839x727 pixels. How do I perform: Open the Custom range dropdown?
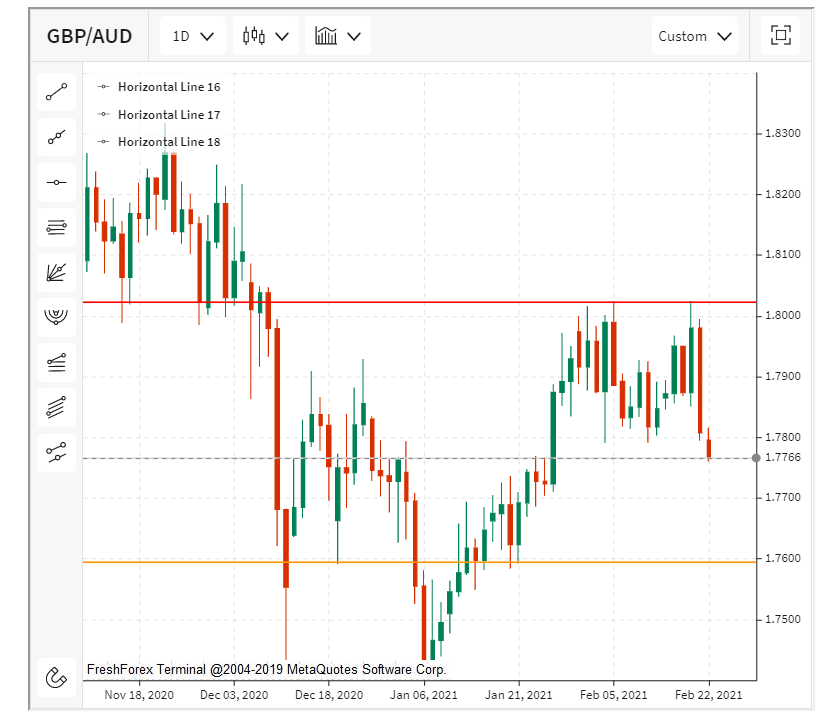coord(695,36)
